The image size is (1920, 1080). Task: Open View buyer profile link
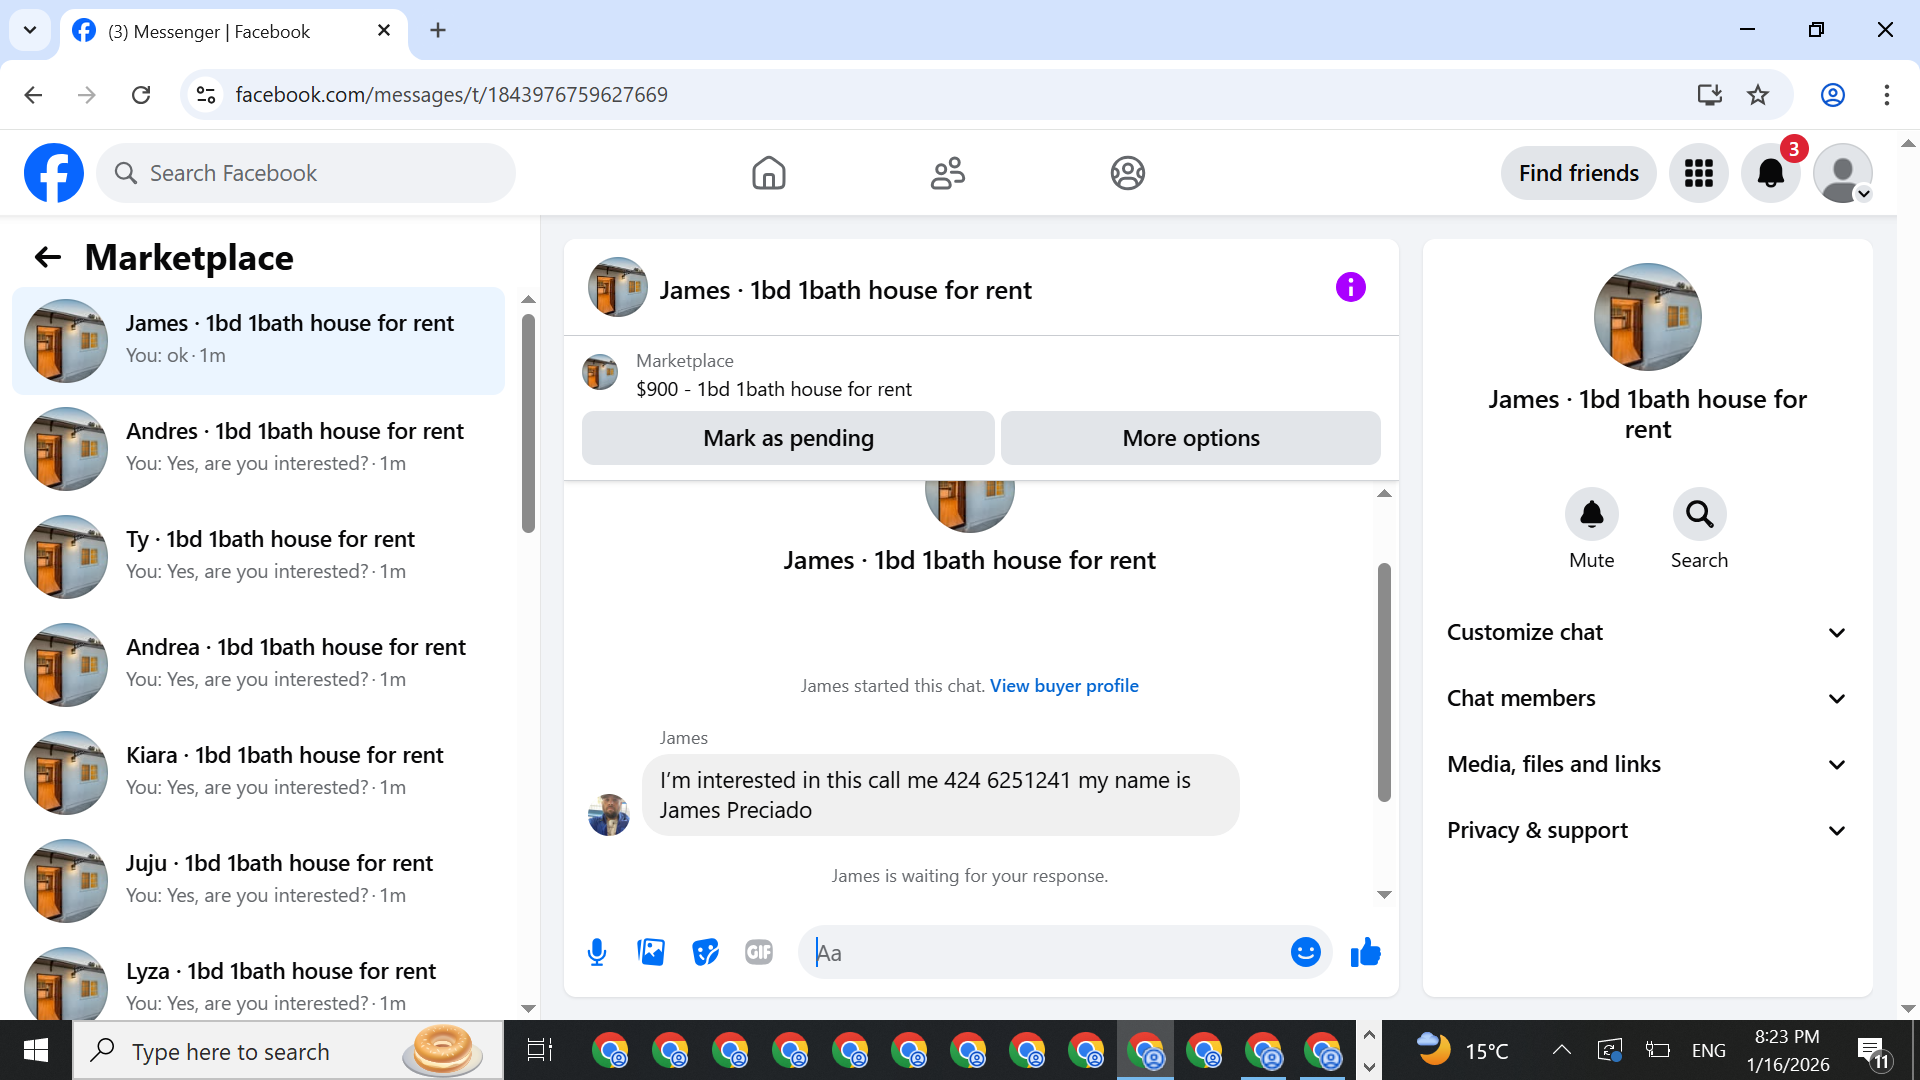coord(1064,686)
